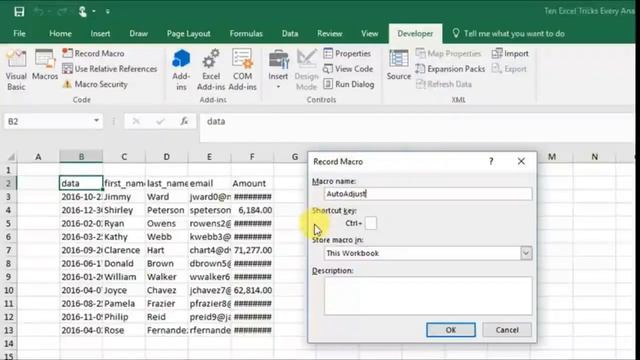This screenshot has height=360, width=640.
Task: Click View Code
Action: [348, 69]
